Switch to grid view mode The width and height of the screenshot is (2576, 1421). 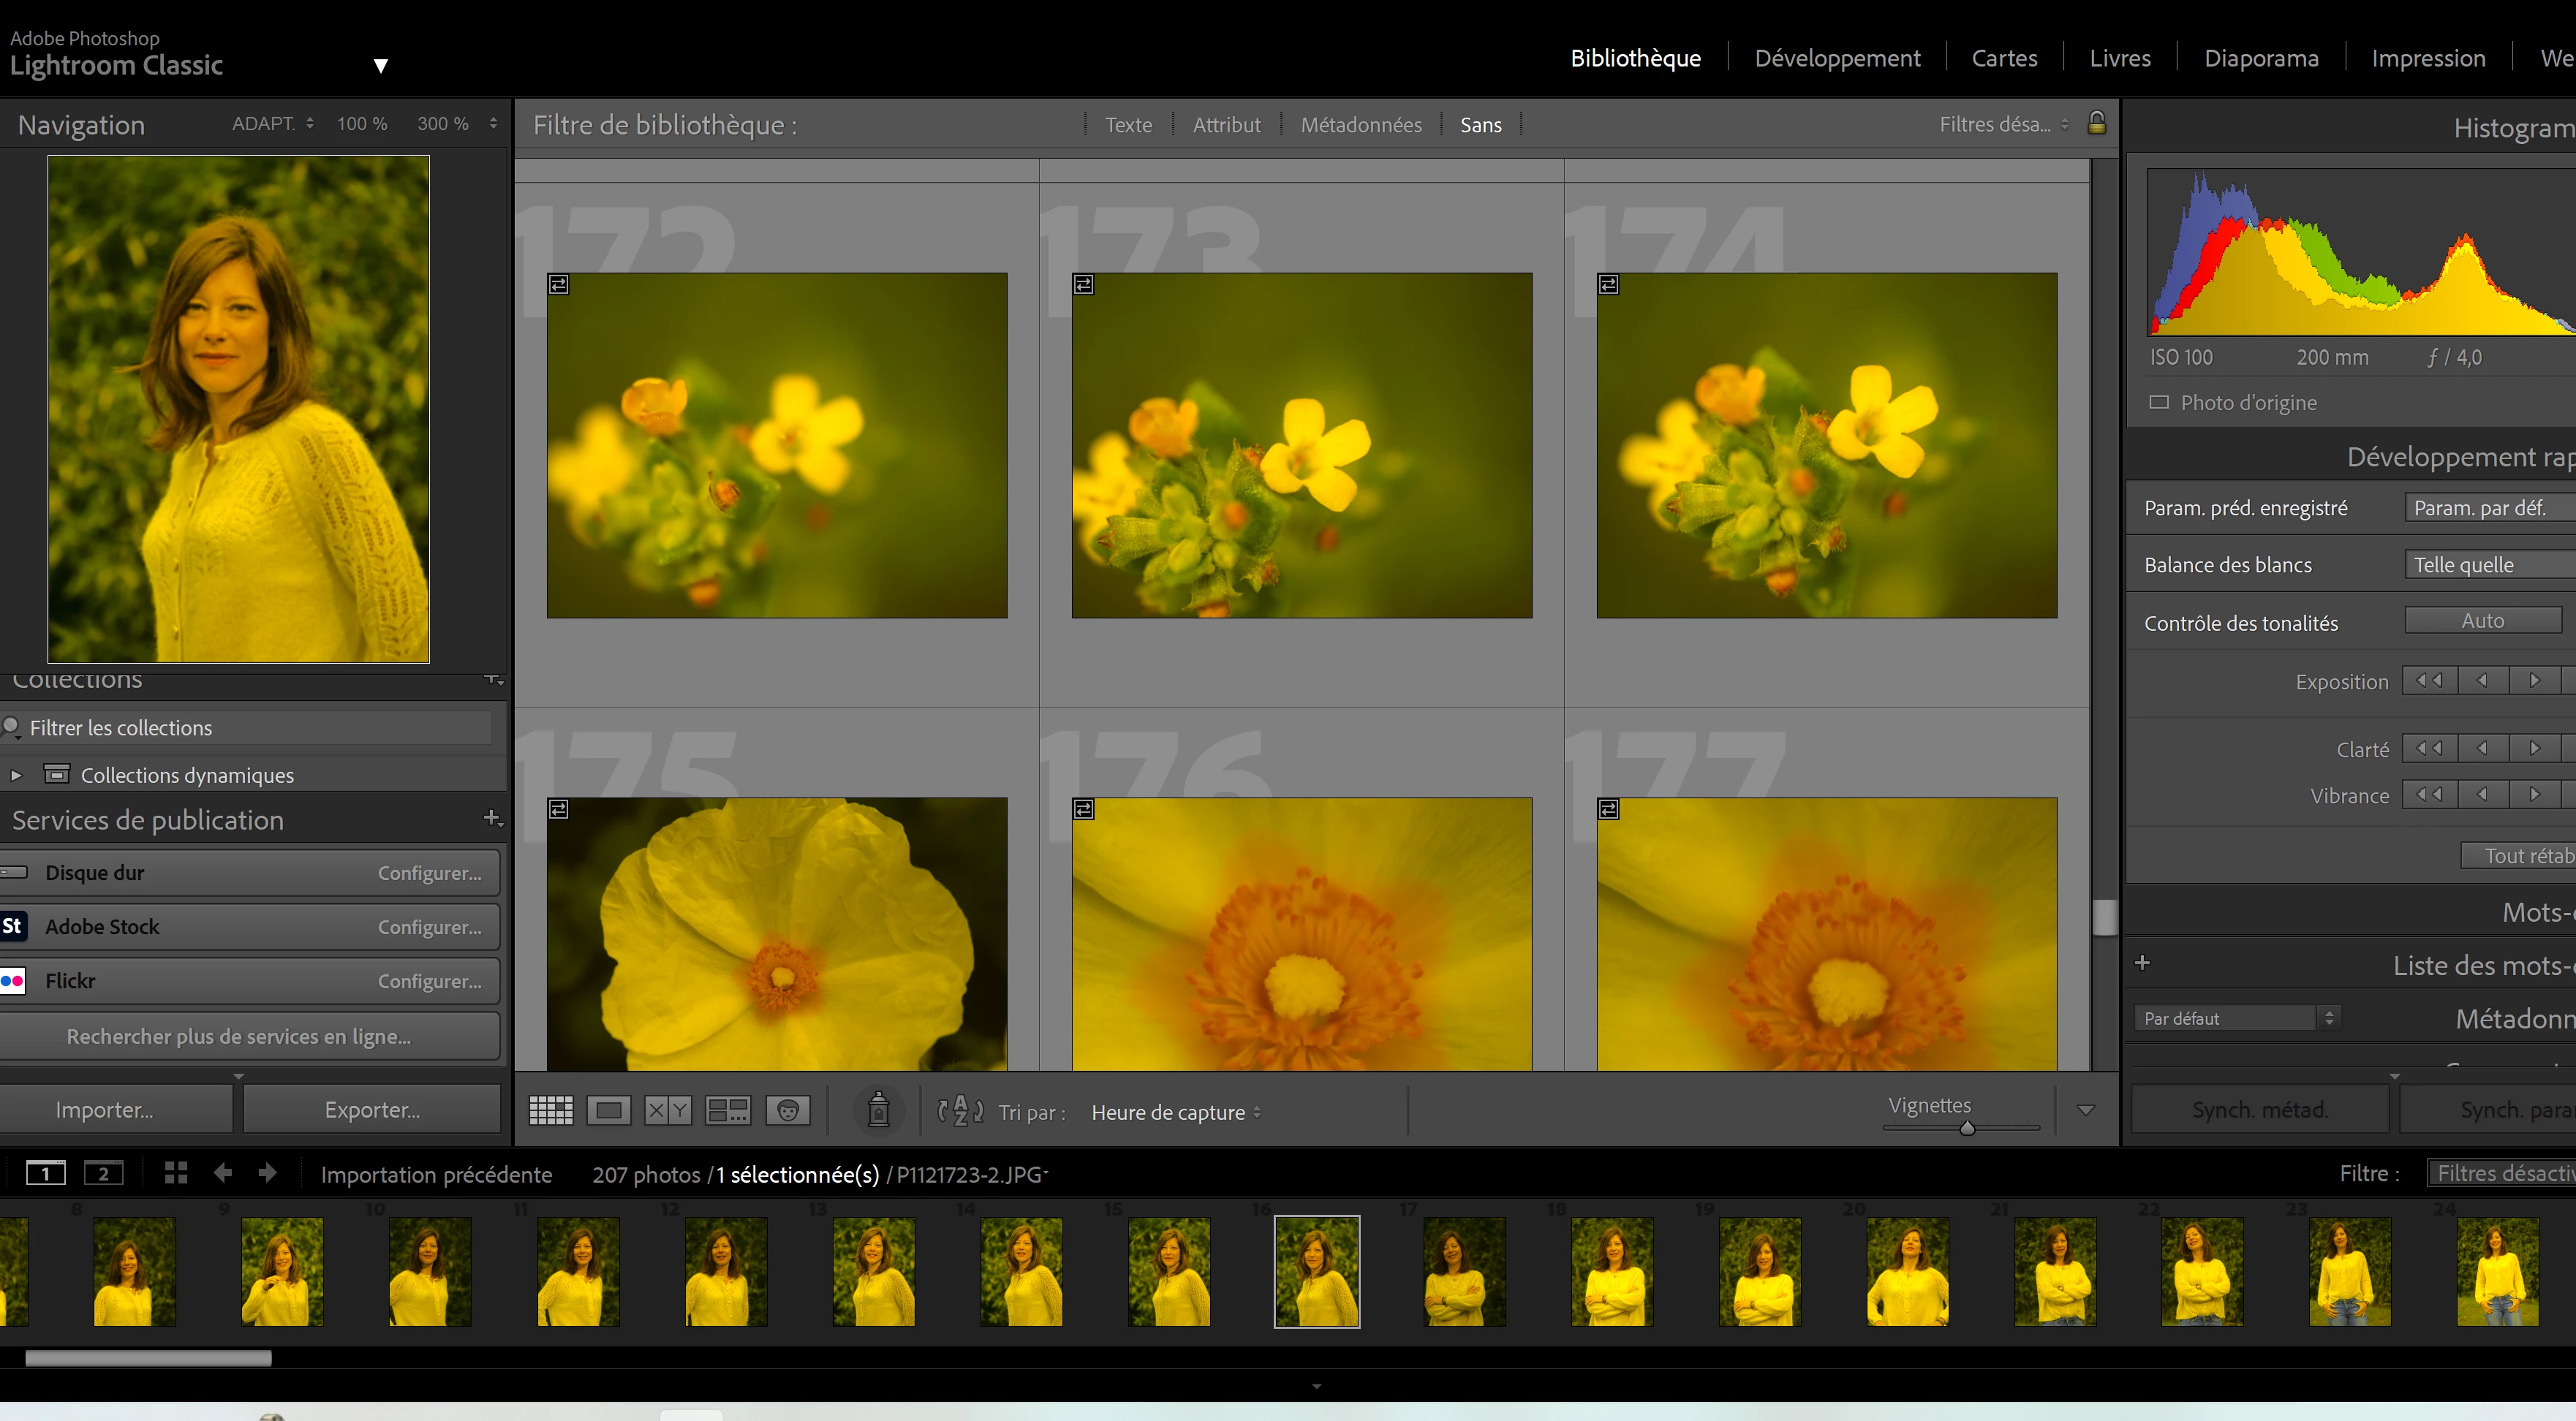550,1110
